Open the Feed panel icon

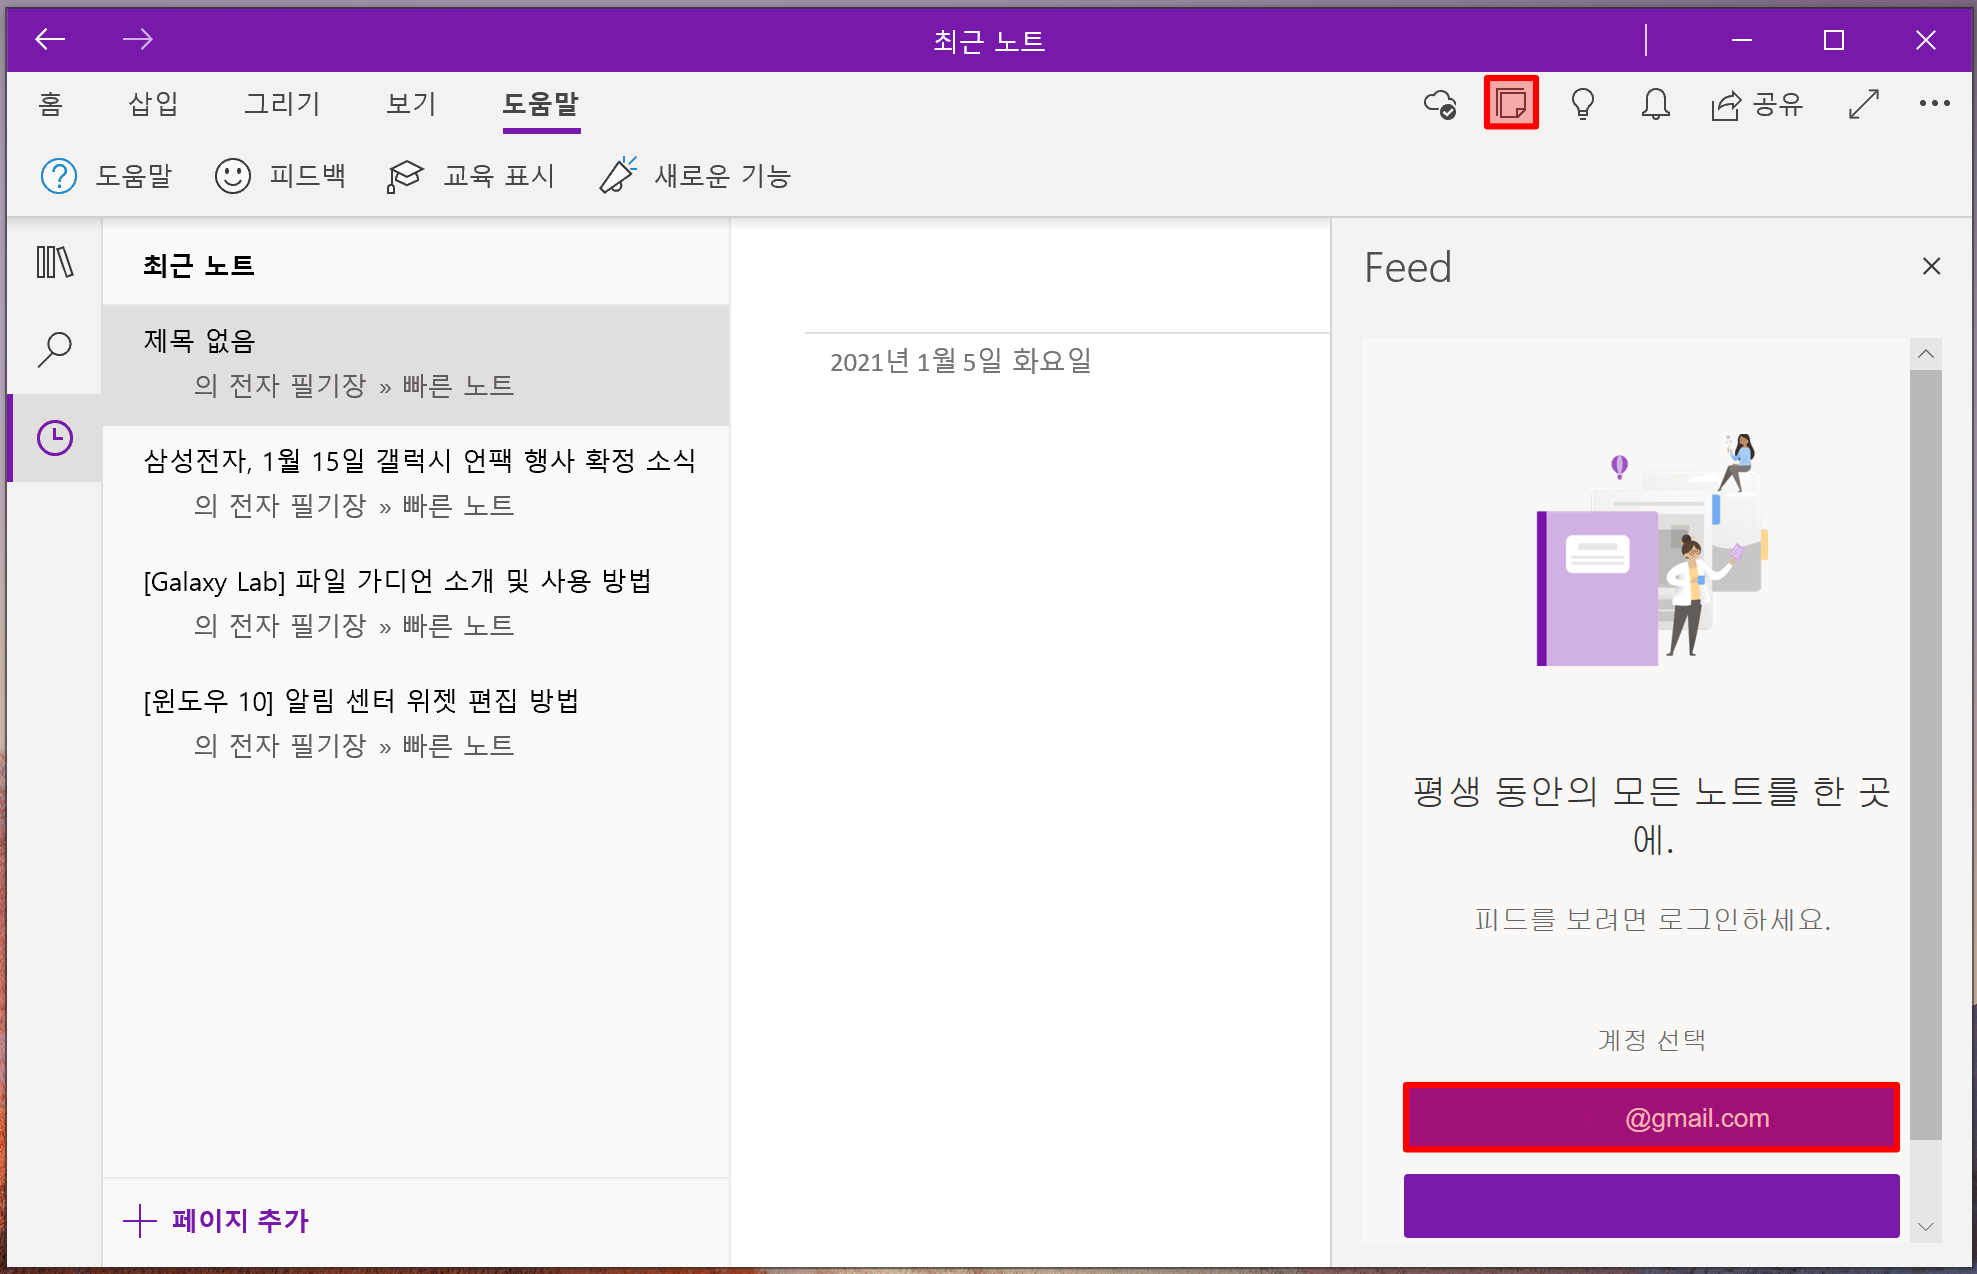point(1510,103)
